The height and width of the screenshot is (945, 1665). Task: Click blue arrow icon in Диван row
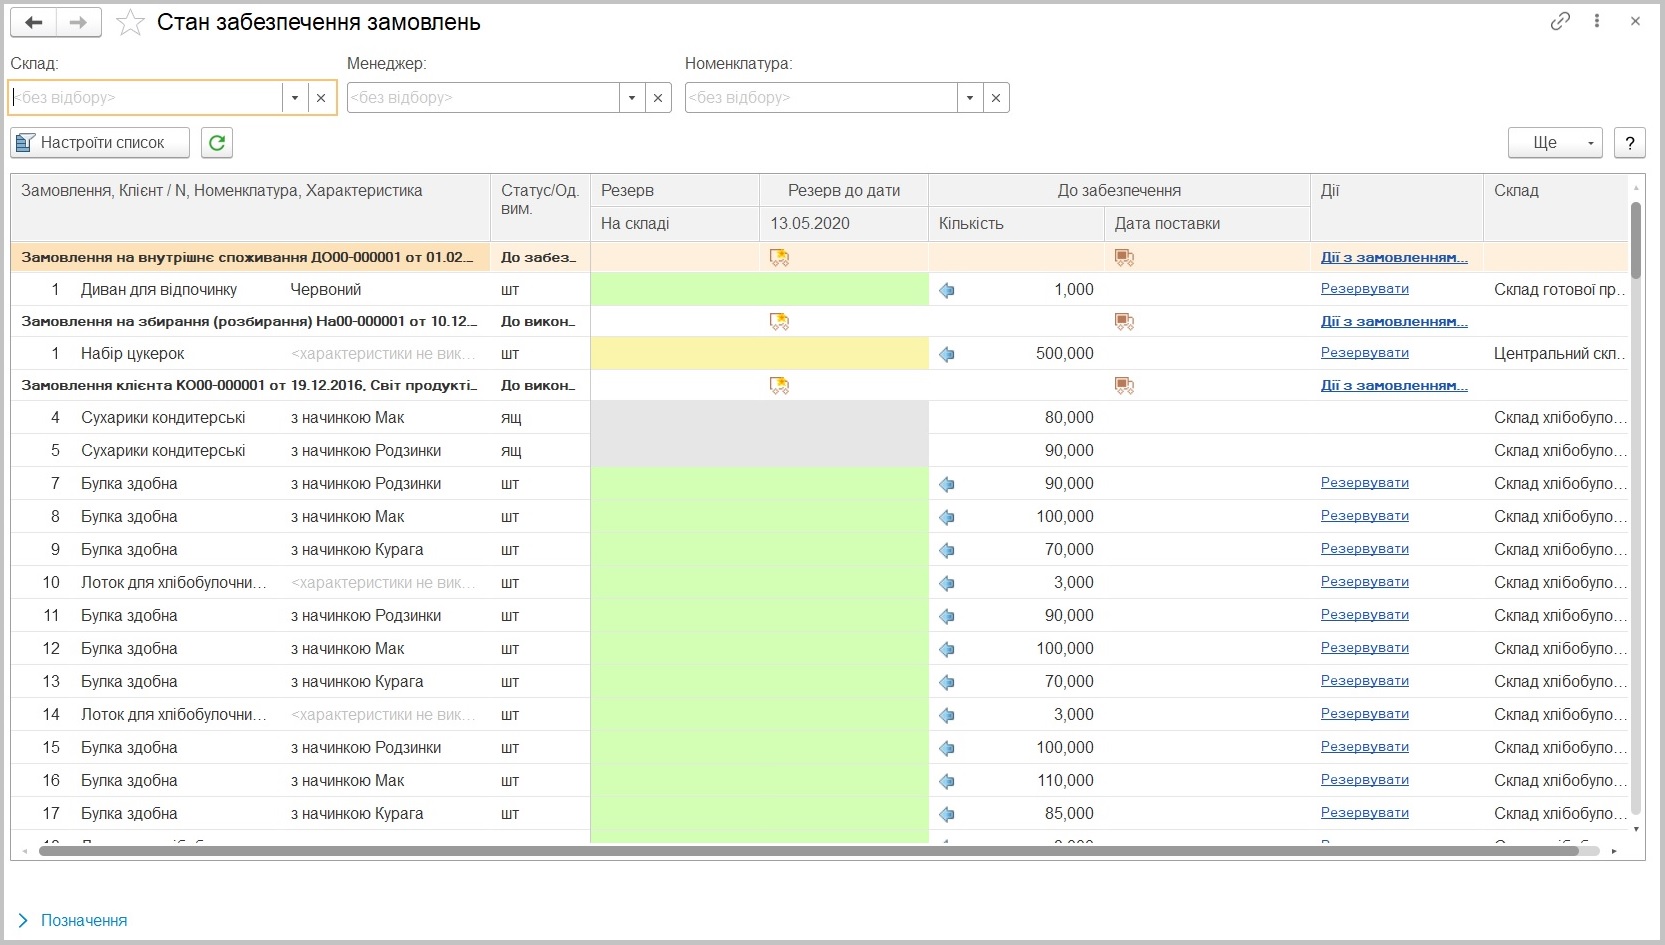(x=947, y=290)
